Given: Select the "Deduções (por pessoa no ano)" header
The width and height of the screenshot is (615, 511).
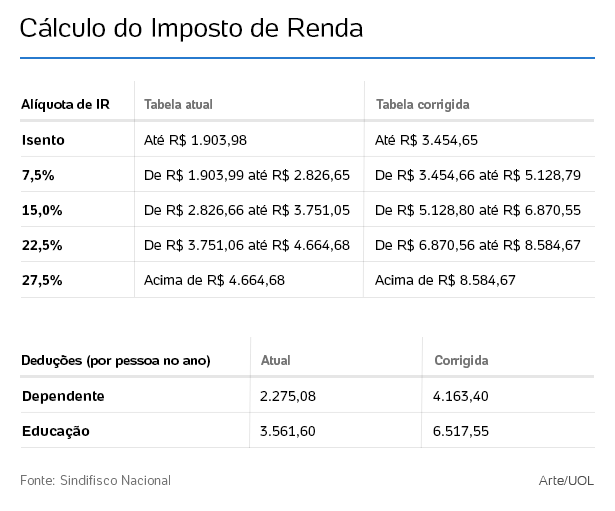Looking at the screenshot, I should (116, 360).
